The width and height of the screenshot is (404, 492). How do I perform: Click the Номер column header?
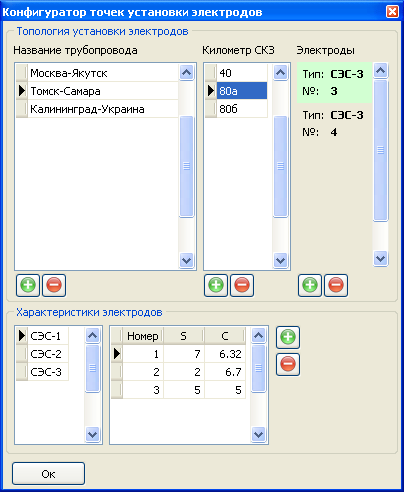[x=143, y=336]
